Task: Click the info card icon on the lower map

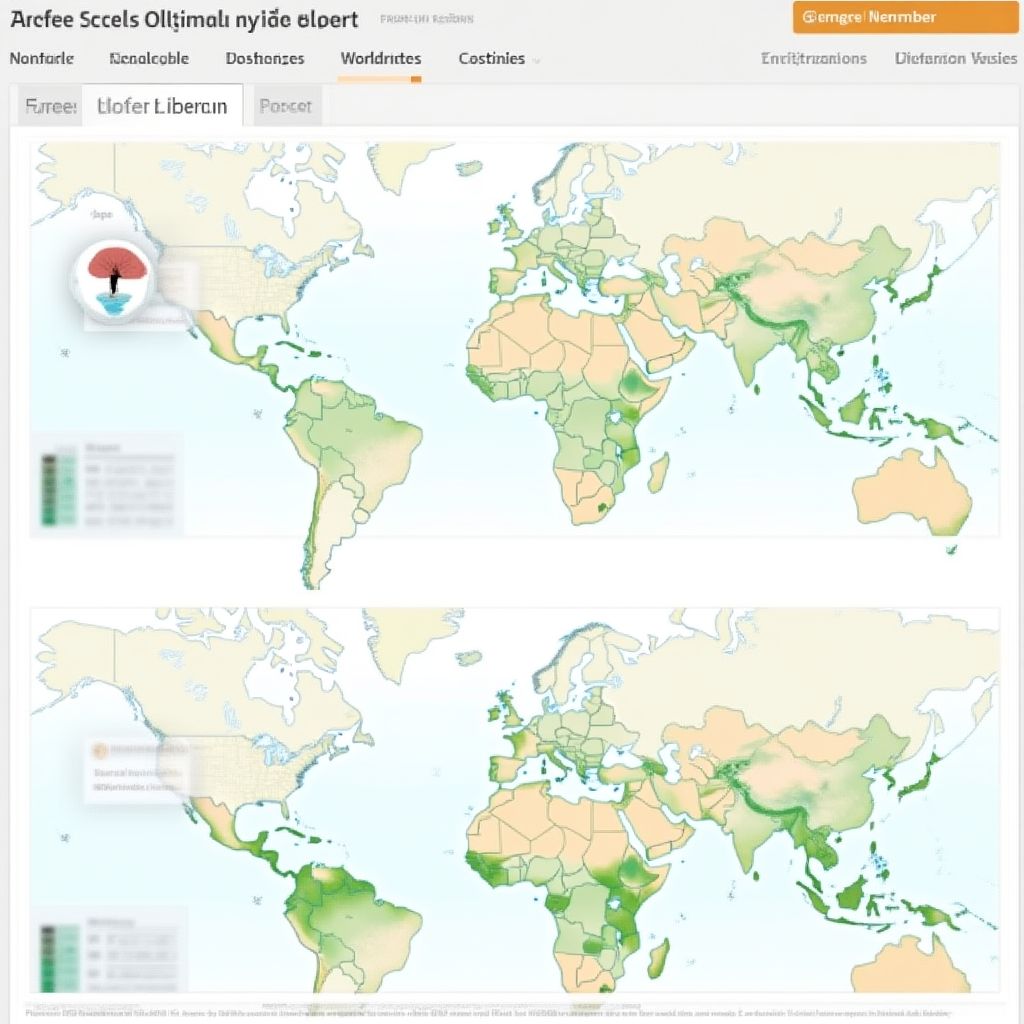Action: tap(99, 748)
